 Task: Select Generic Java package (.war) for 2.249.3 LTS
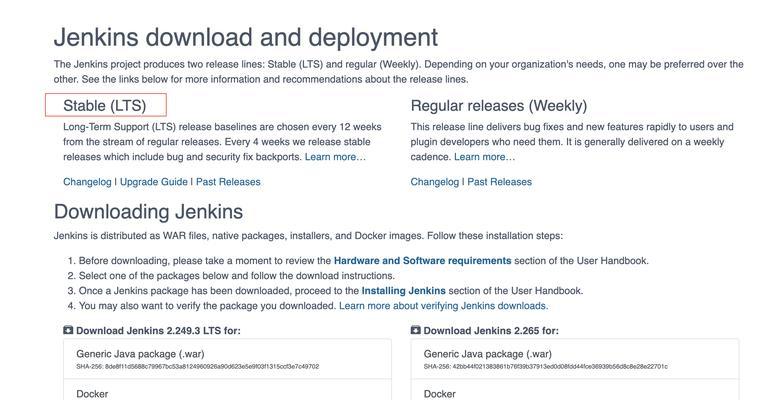pos(227,359)
